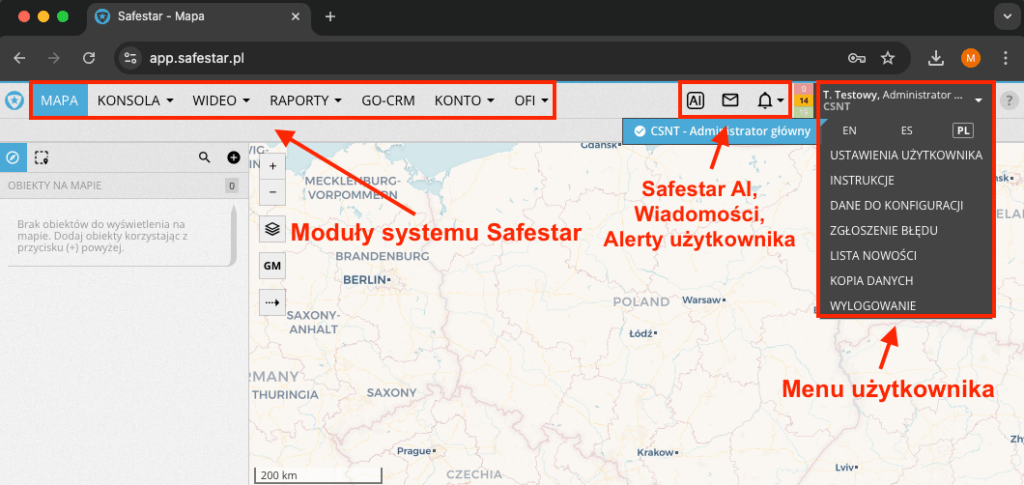The height and width of the screenshot is (485, 1024).
Task: Switch language to ES
Action: (x=906, y=131)
